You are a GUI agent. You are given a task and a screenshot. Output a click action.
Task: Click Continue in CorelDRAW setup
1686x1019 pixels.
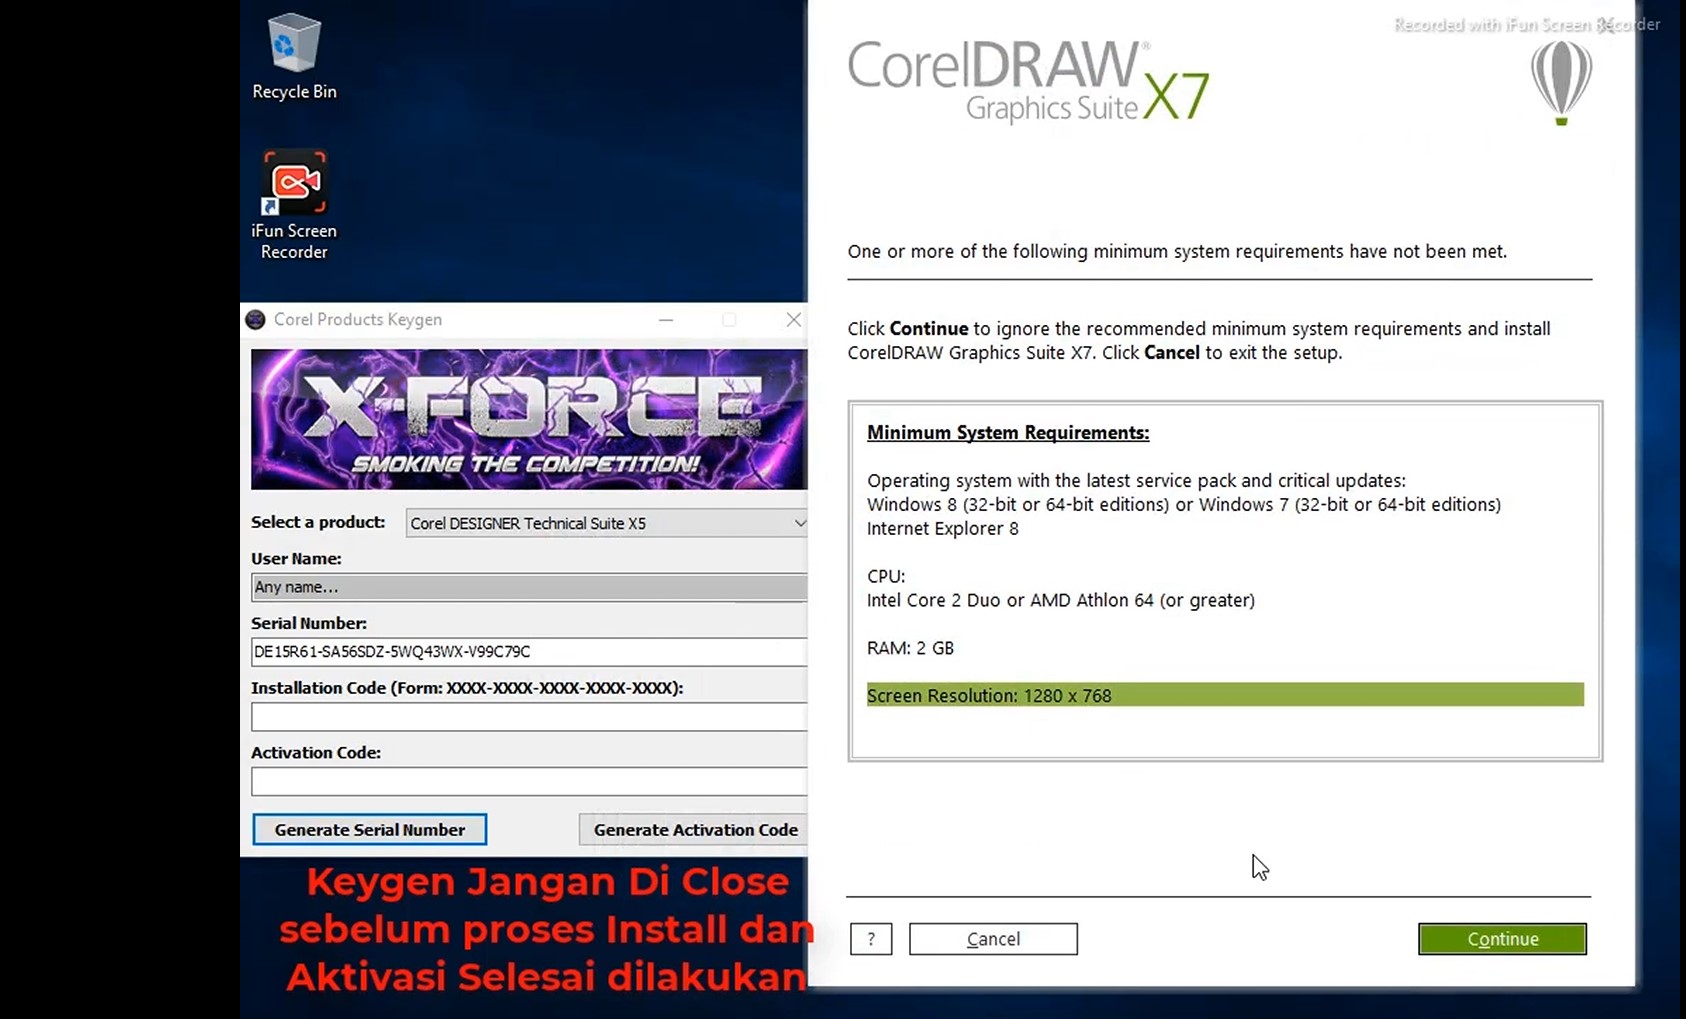[1502, 939]
